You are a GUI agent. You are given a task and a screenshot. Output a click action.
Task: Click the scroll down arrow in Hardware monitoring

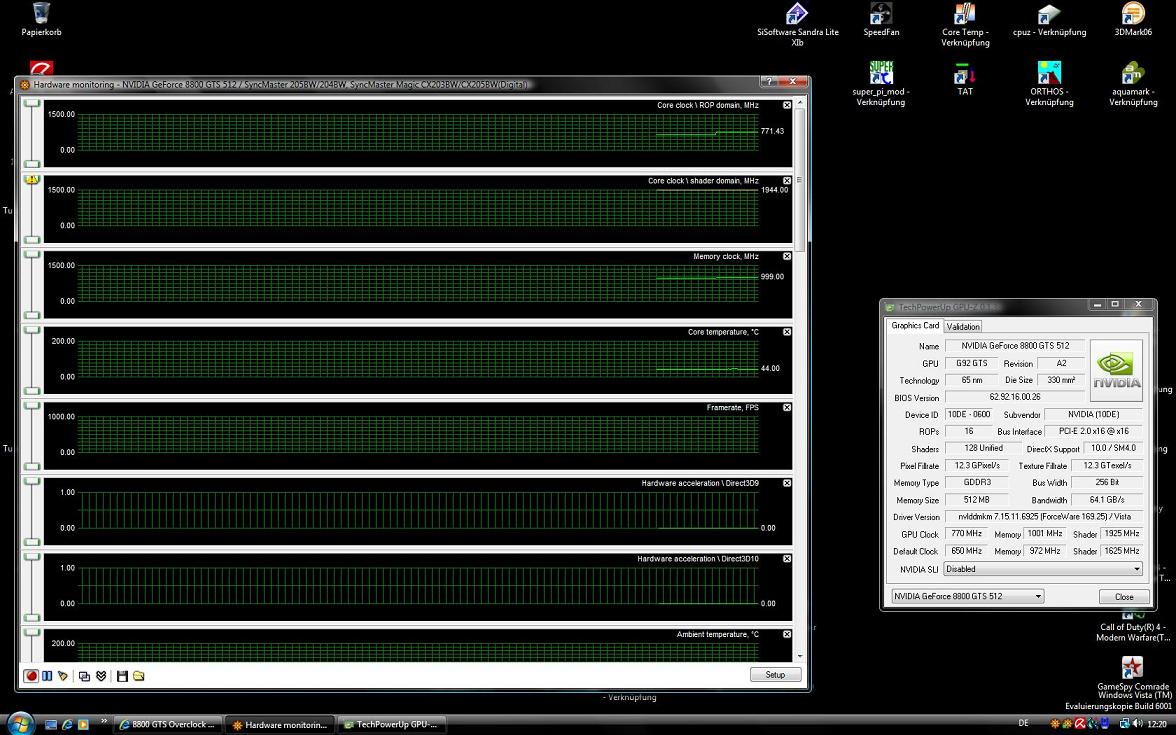coord(800,656)
